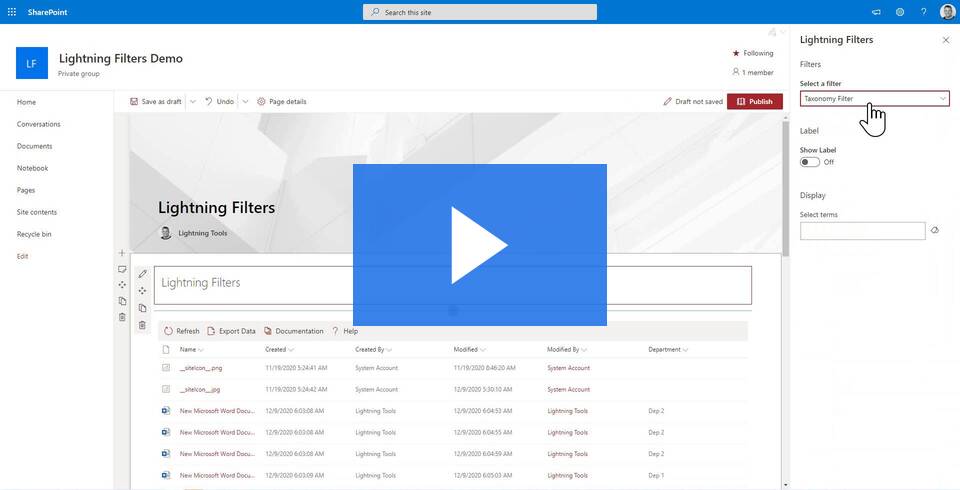Open the app launcher waffle menu
Screen dimensions: 960x490
point(12,12)
